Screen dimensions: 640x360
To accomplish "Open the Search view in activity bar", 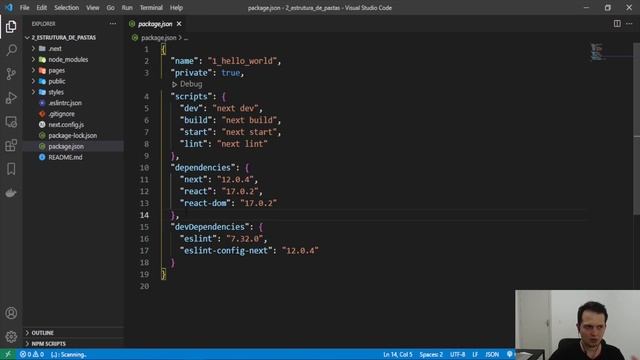I will (11, 50).
